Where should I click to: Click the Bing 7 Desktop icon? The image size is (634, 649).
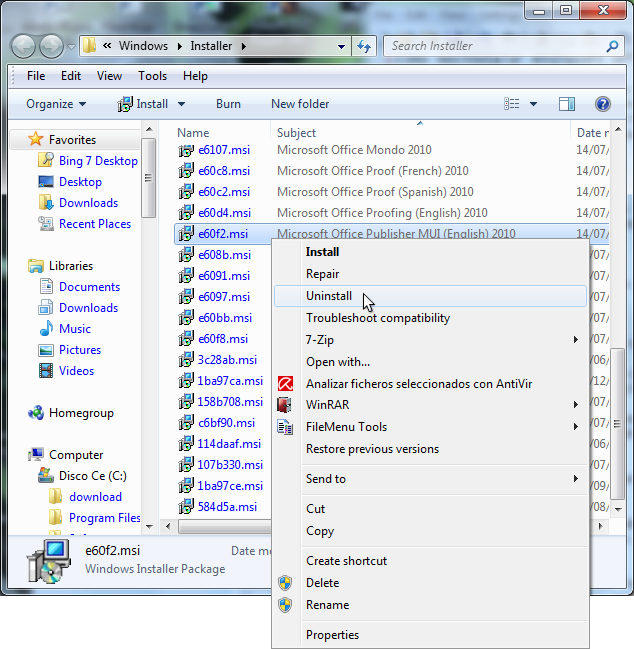[x=46, y=160]
